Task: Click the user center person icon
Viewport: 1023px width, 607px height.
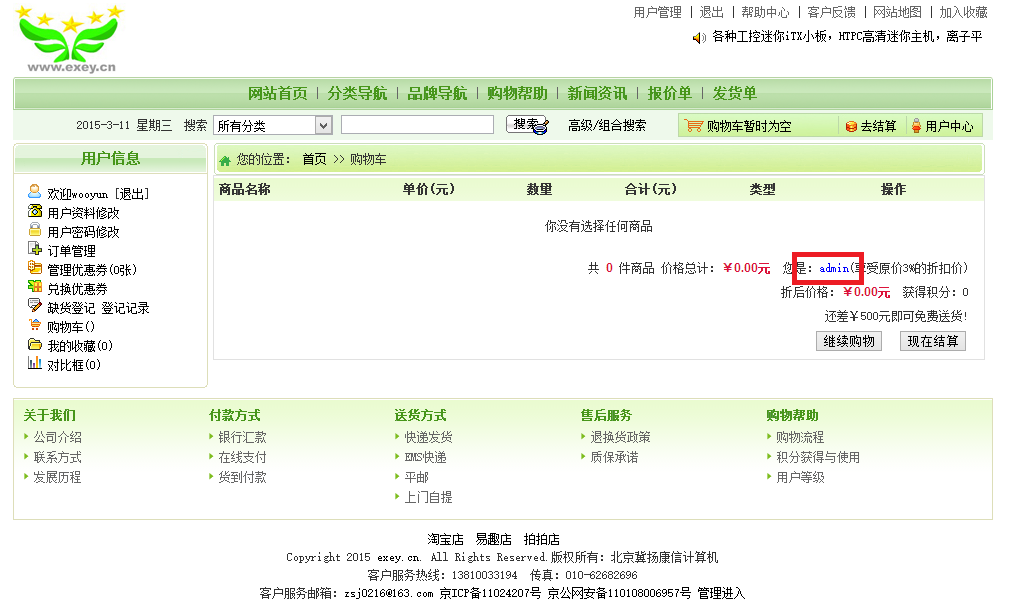Action: [x=916, y=126]
